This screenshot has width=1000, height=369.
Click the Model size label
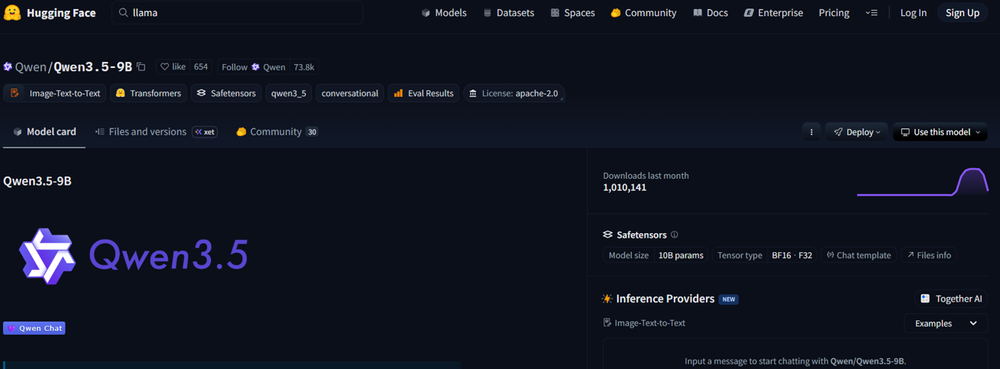point(628,255)
